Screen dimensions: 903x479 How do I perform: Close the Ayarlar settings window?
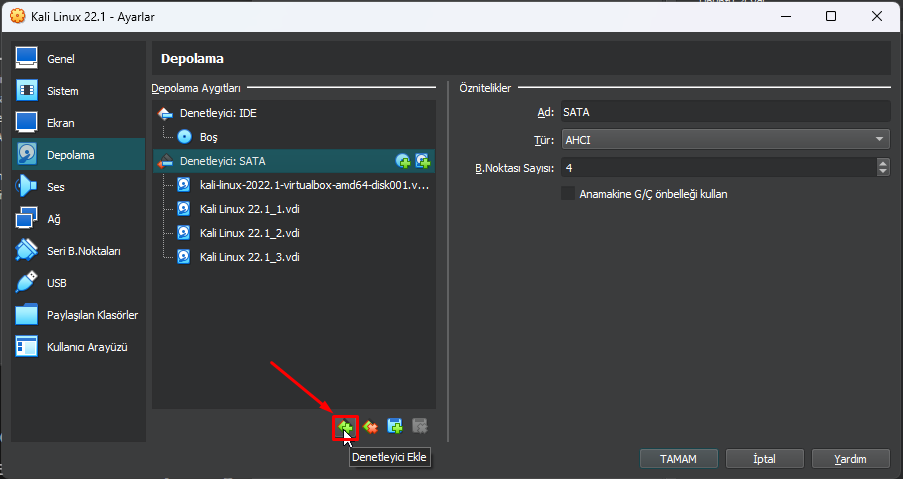877,16
